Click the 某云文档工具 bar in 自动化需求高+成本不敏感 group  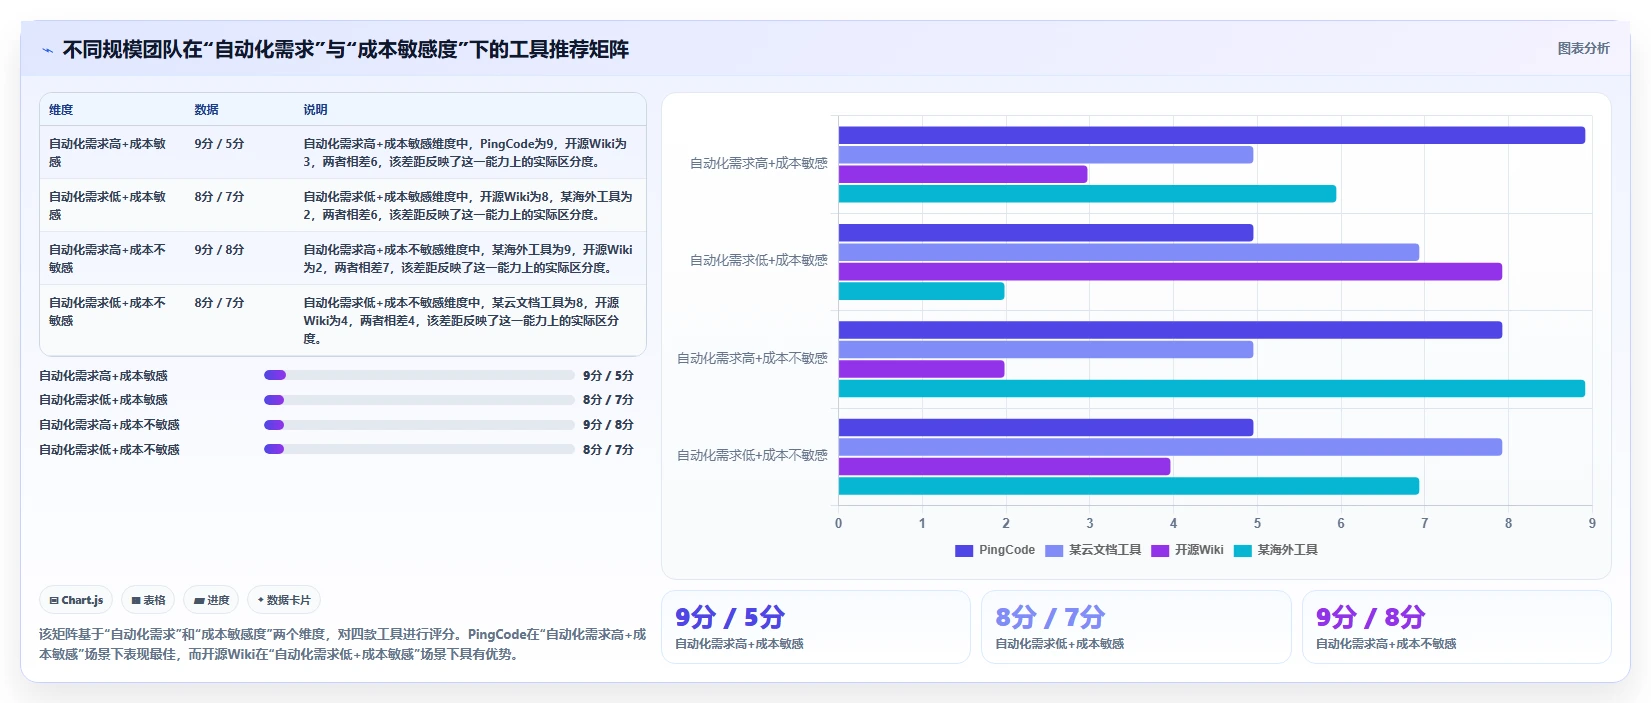pyautogui.click(x=1046, y=350)
